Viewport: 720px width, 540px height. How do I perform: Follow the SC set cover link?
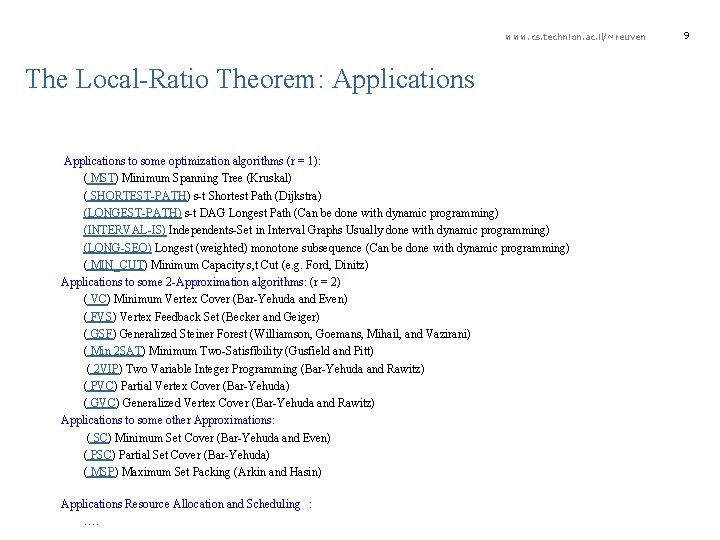click(99, 438)
